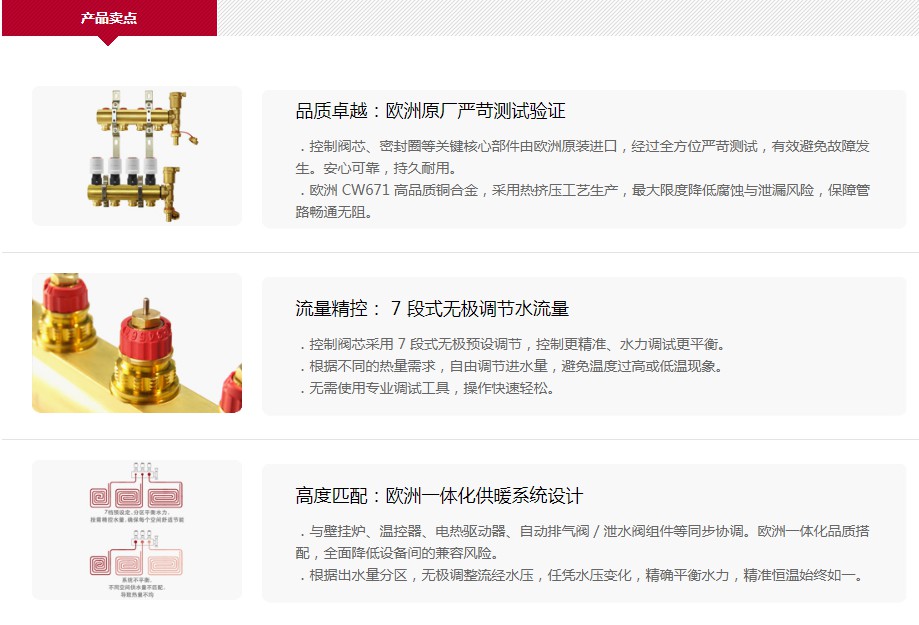This screenshot has height=625, width=919.
Task: Open the red valve close-up thumbnail
Action: [x=137, y=343]
